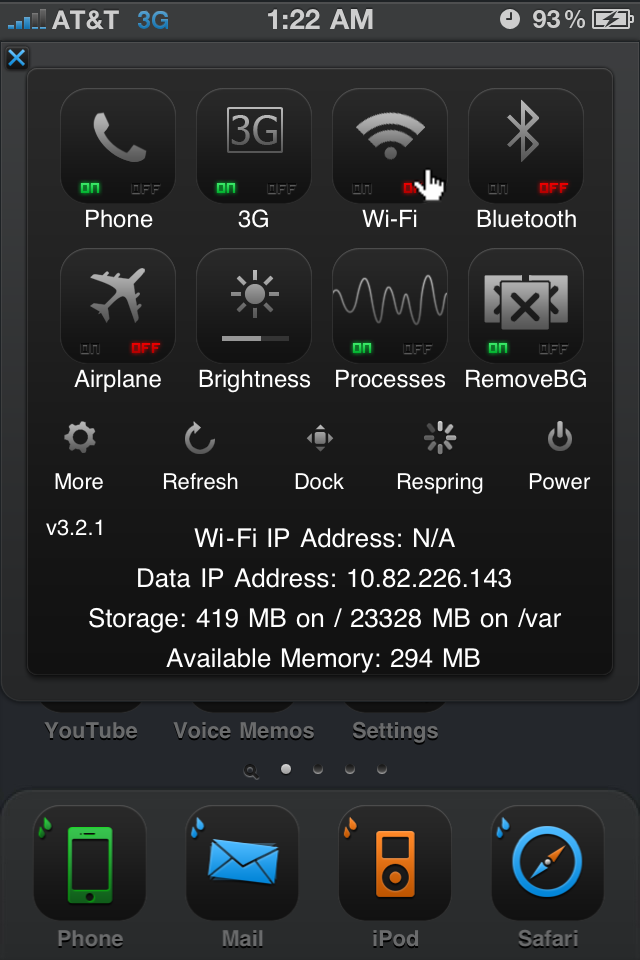Tap the 1:22 AM clock

pyautogui.click(x=320, y=20)
